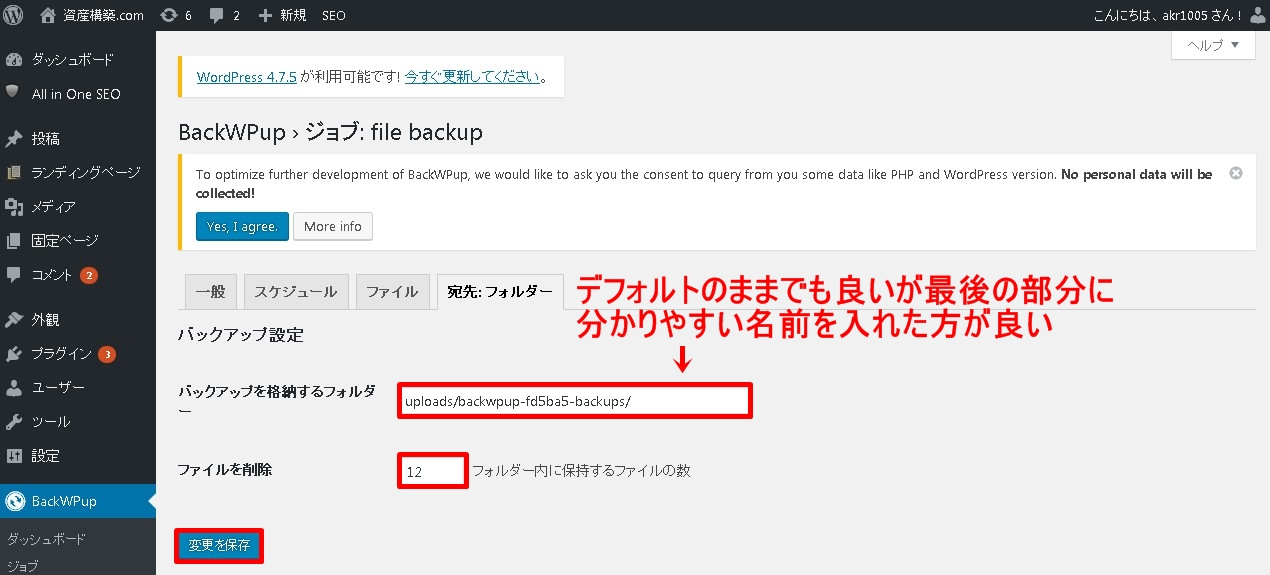Click the 設定 sliders icon
This screenshot has width=1270, height=575.
pyautogui.click(x=14, y=455)
